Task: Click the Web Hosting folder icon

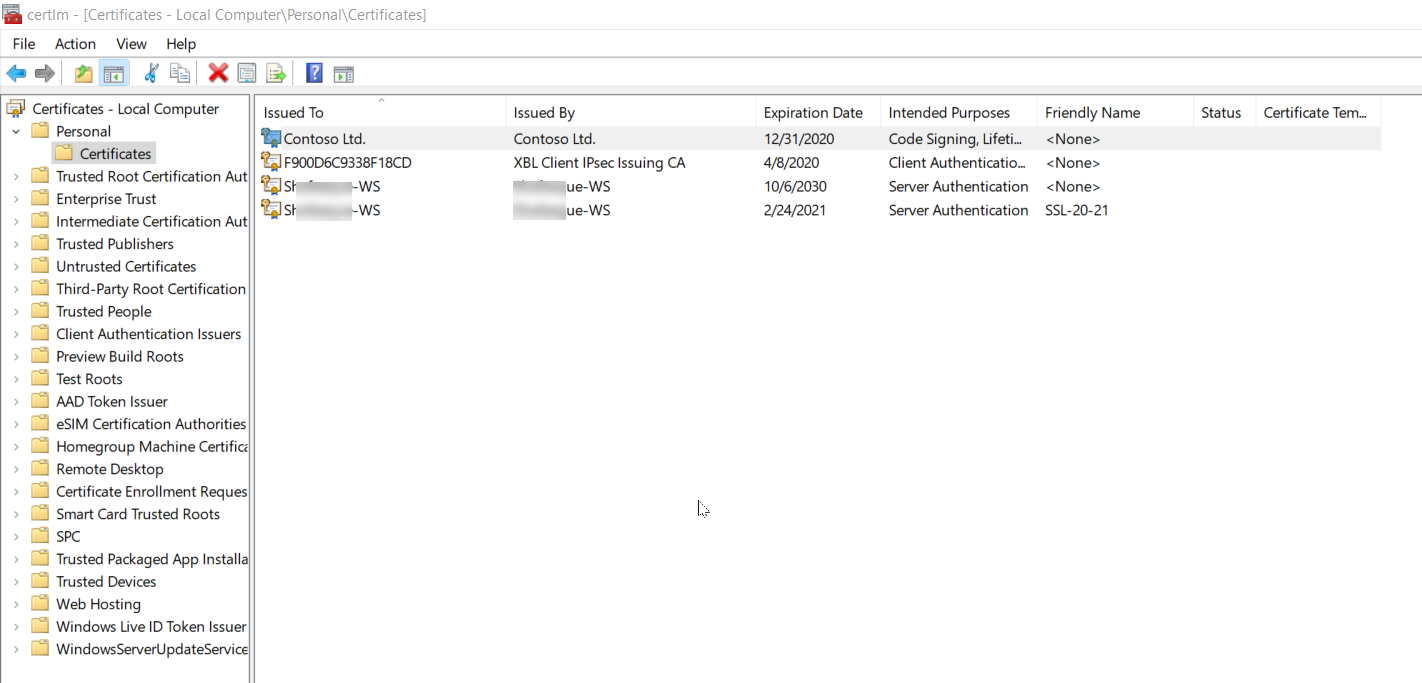Action: (40, 604)
